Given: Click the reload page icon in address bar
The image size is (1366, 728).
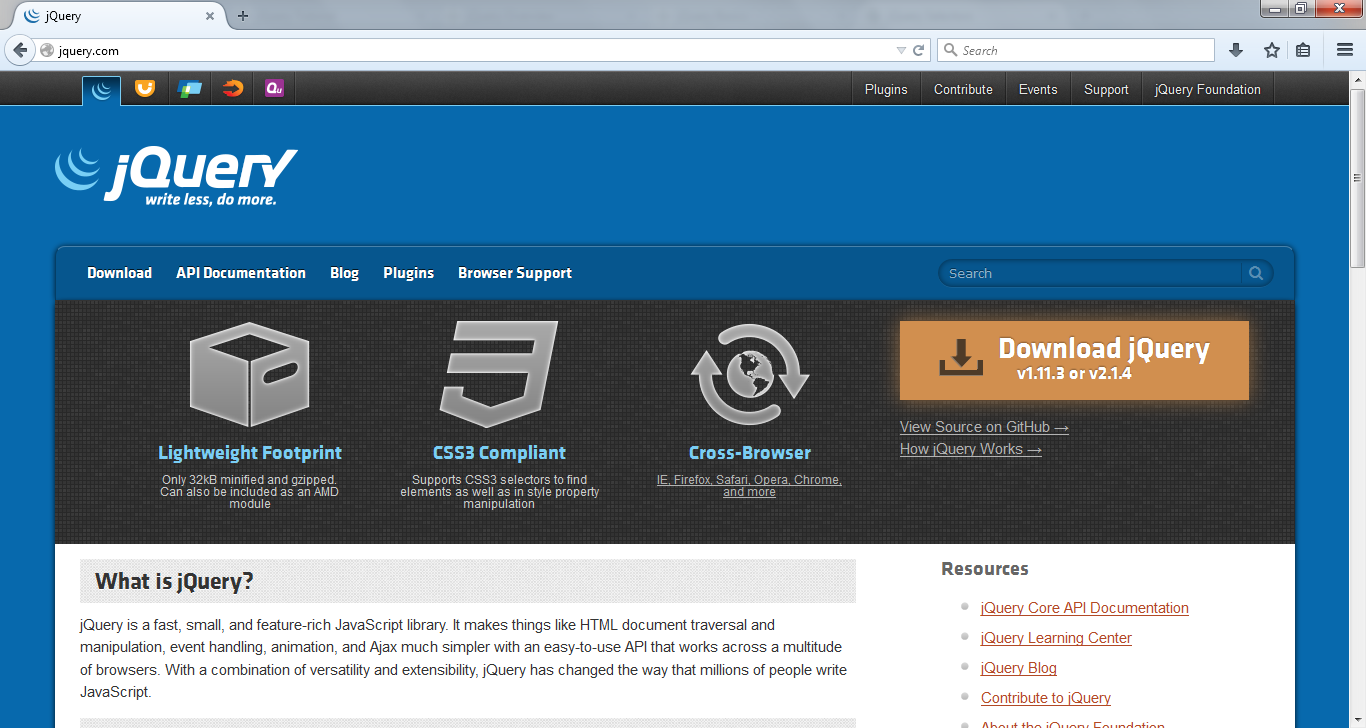Looking at the screenshot, I should point(918,50).
